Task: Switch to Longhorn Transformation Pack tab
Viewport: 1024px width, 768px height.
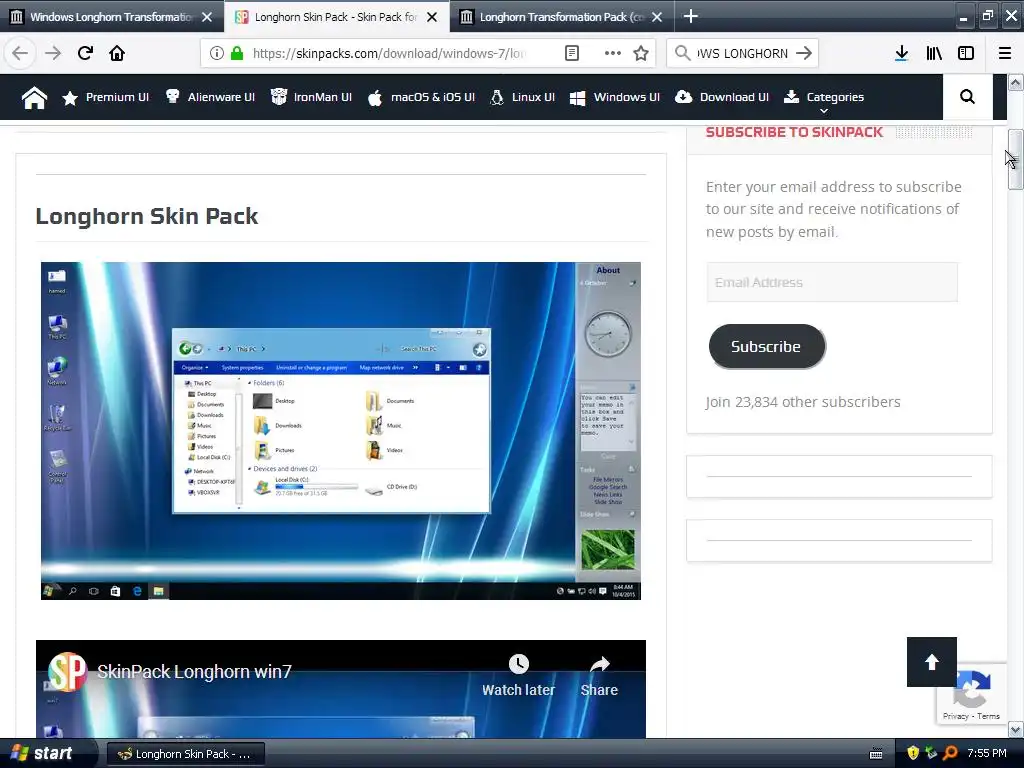Action: (x=562, y=17)
